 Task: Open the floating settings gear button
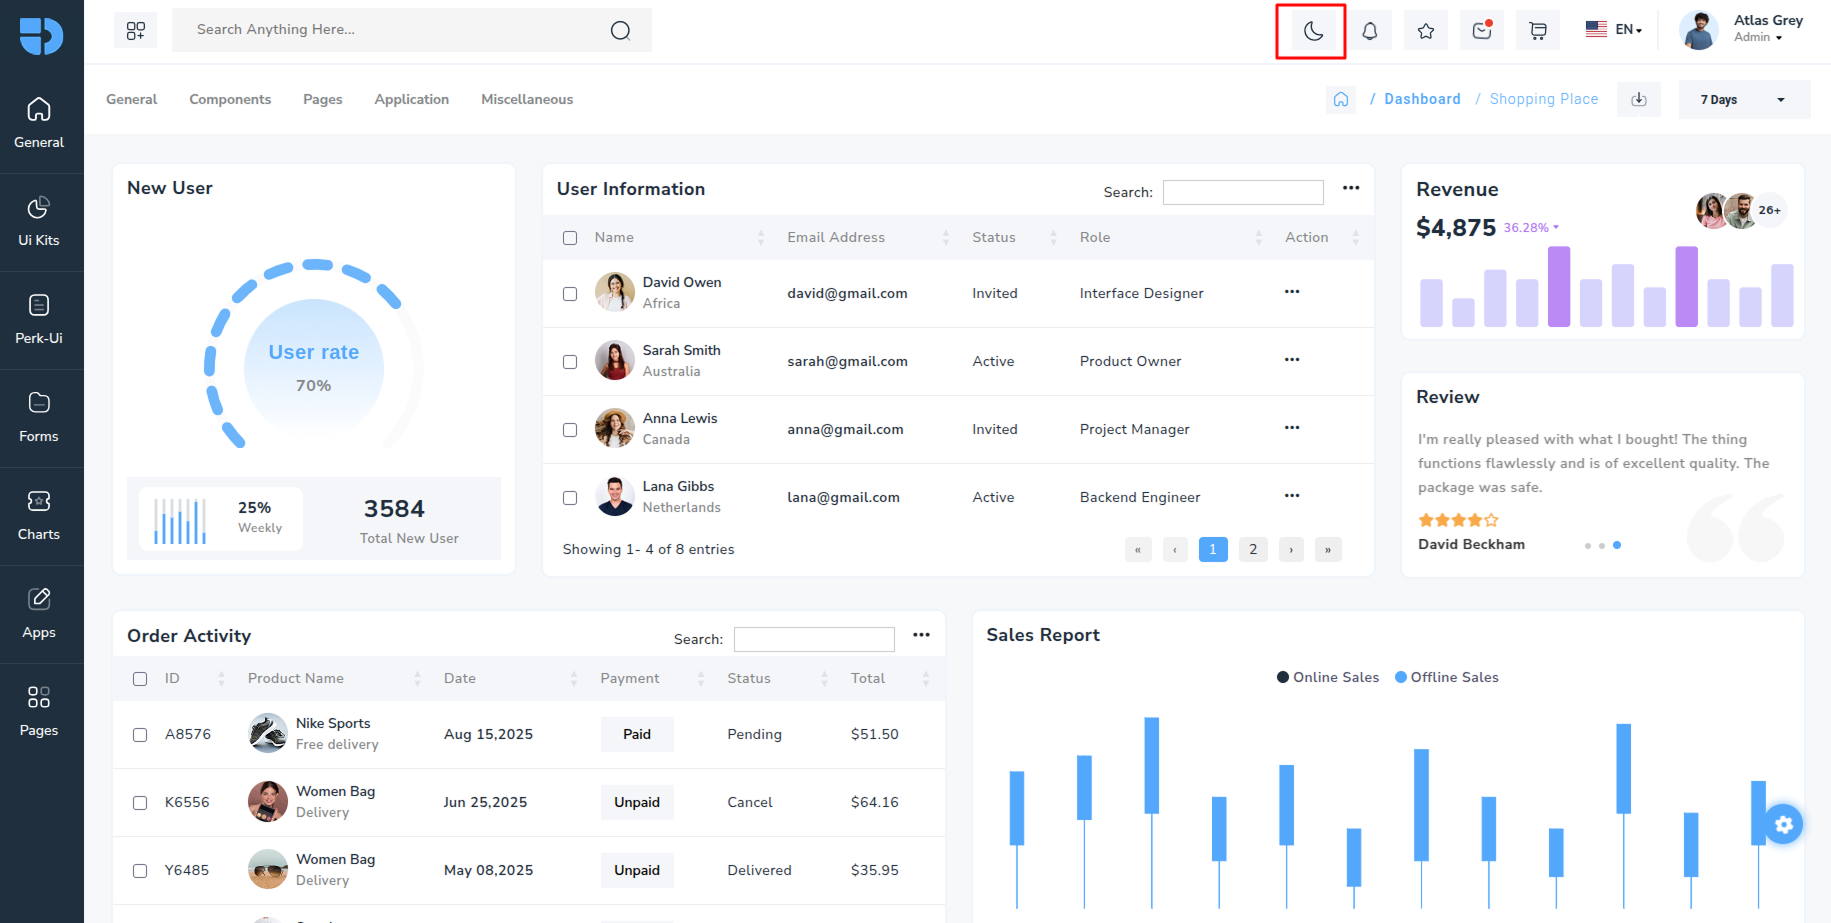tap(1783, 824)
